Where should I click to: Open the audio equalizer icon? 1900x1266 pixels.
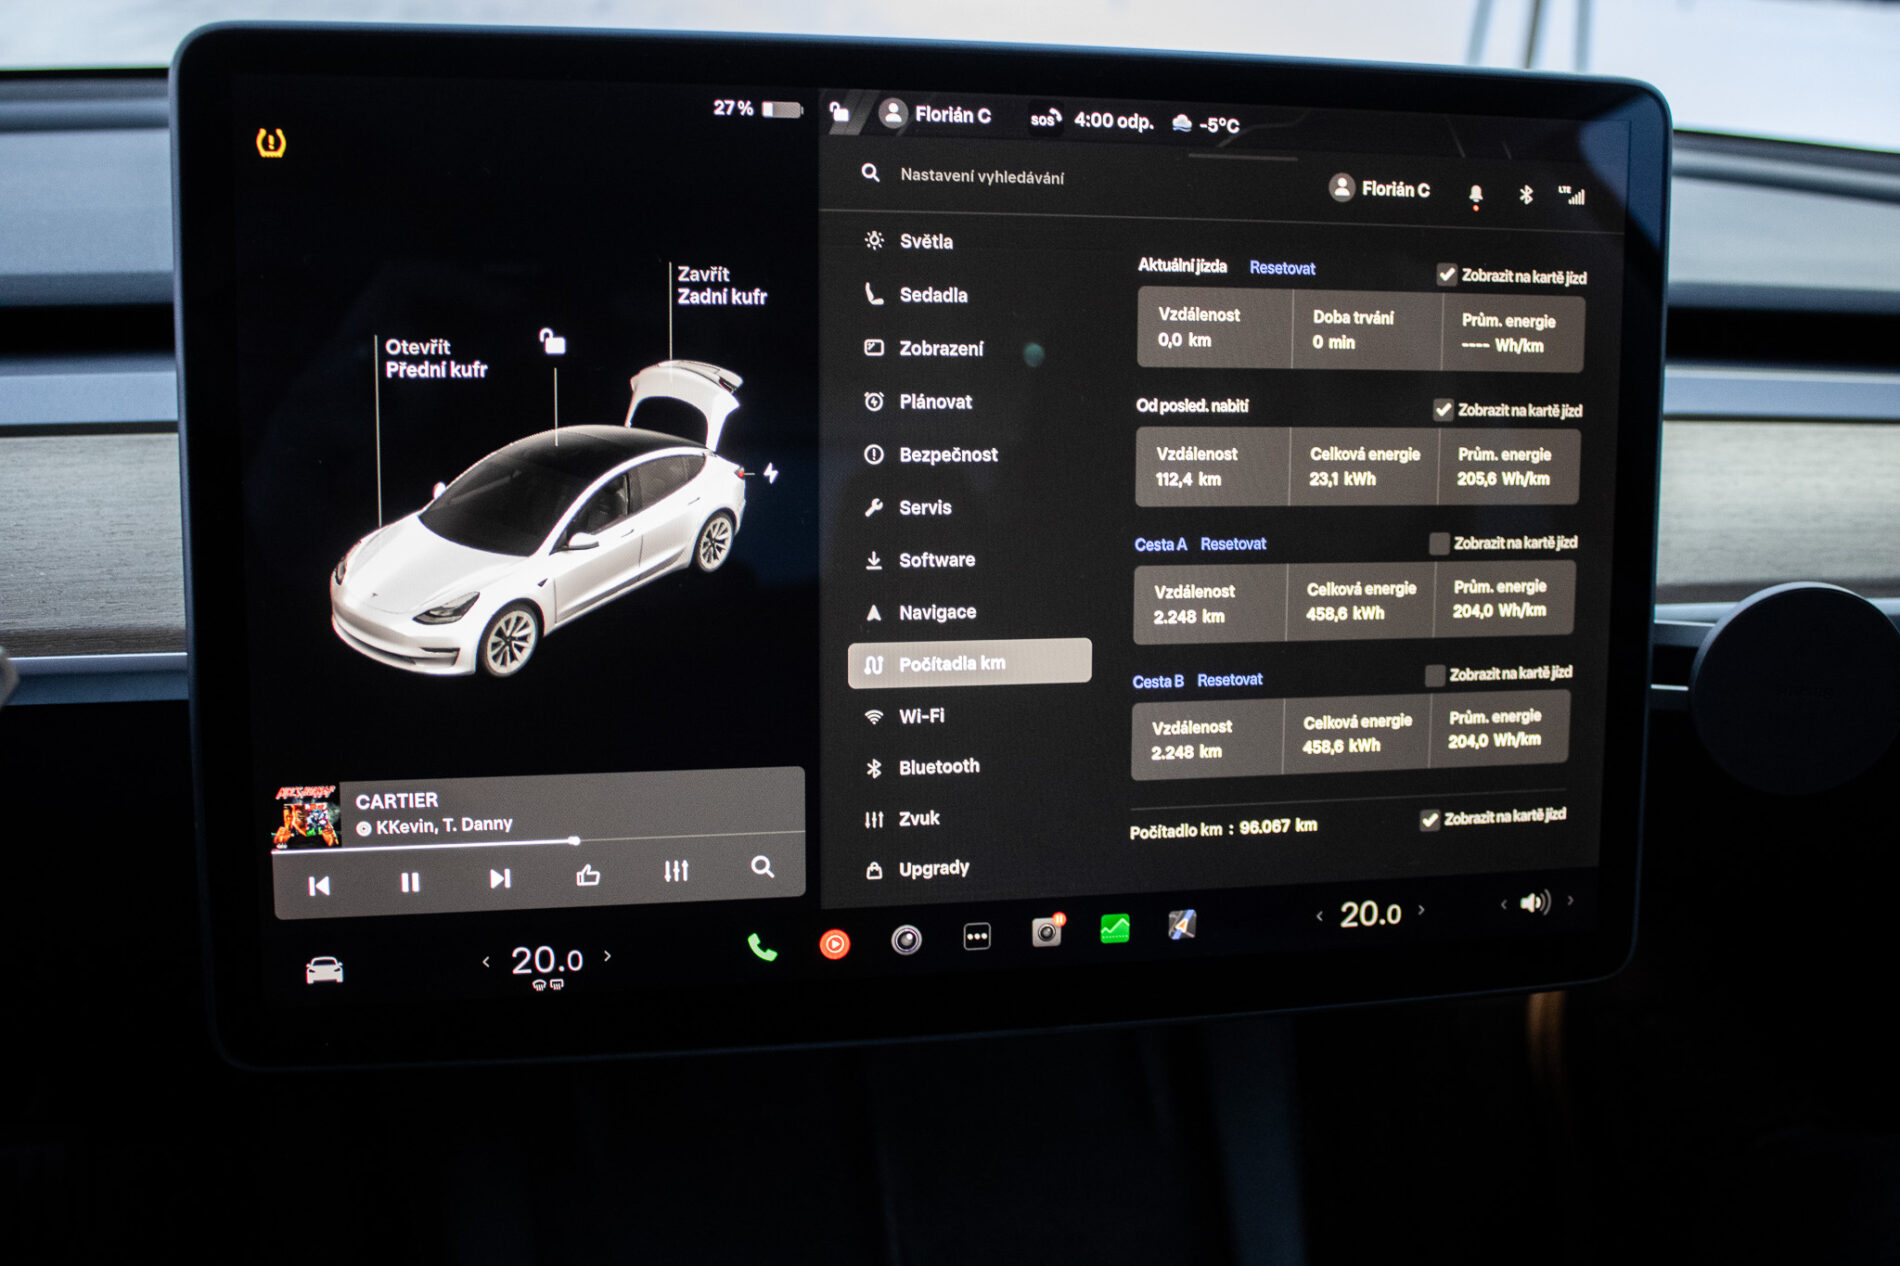[676, 871]
